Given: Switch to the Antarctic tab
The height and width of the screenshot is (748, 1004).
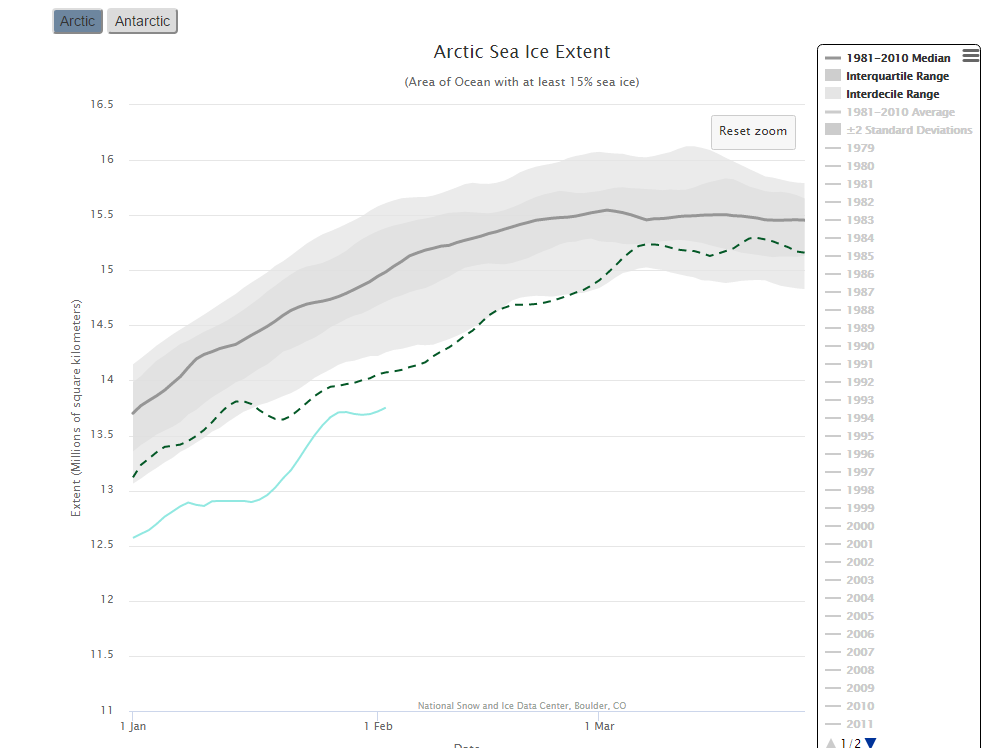Looking at the screenshot, I should [x=142, y=21].
